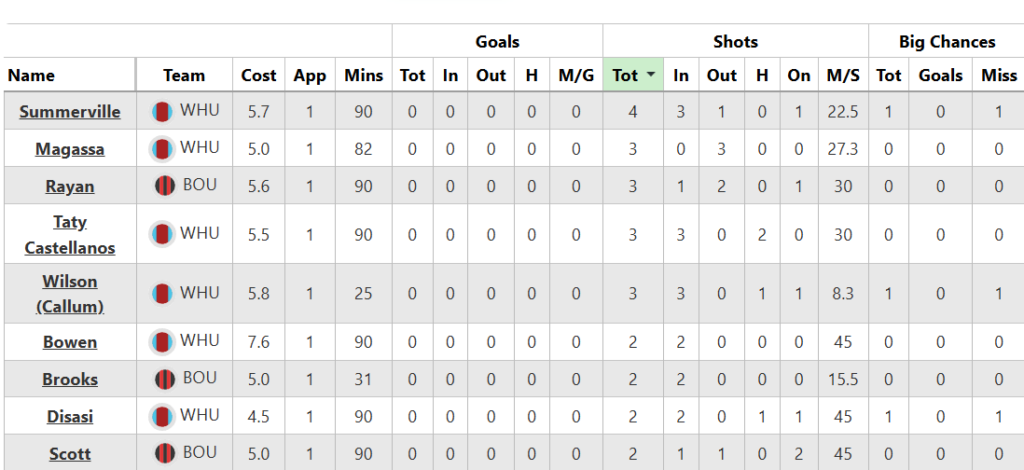The image size is (1024, 470).
Task: Click the BOU badge in Brooks's row
Action: click(x=165, y=379)
